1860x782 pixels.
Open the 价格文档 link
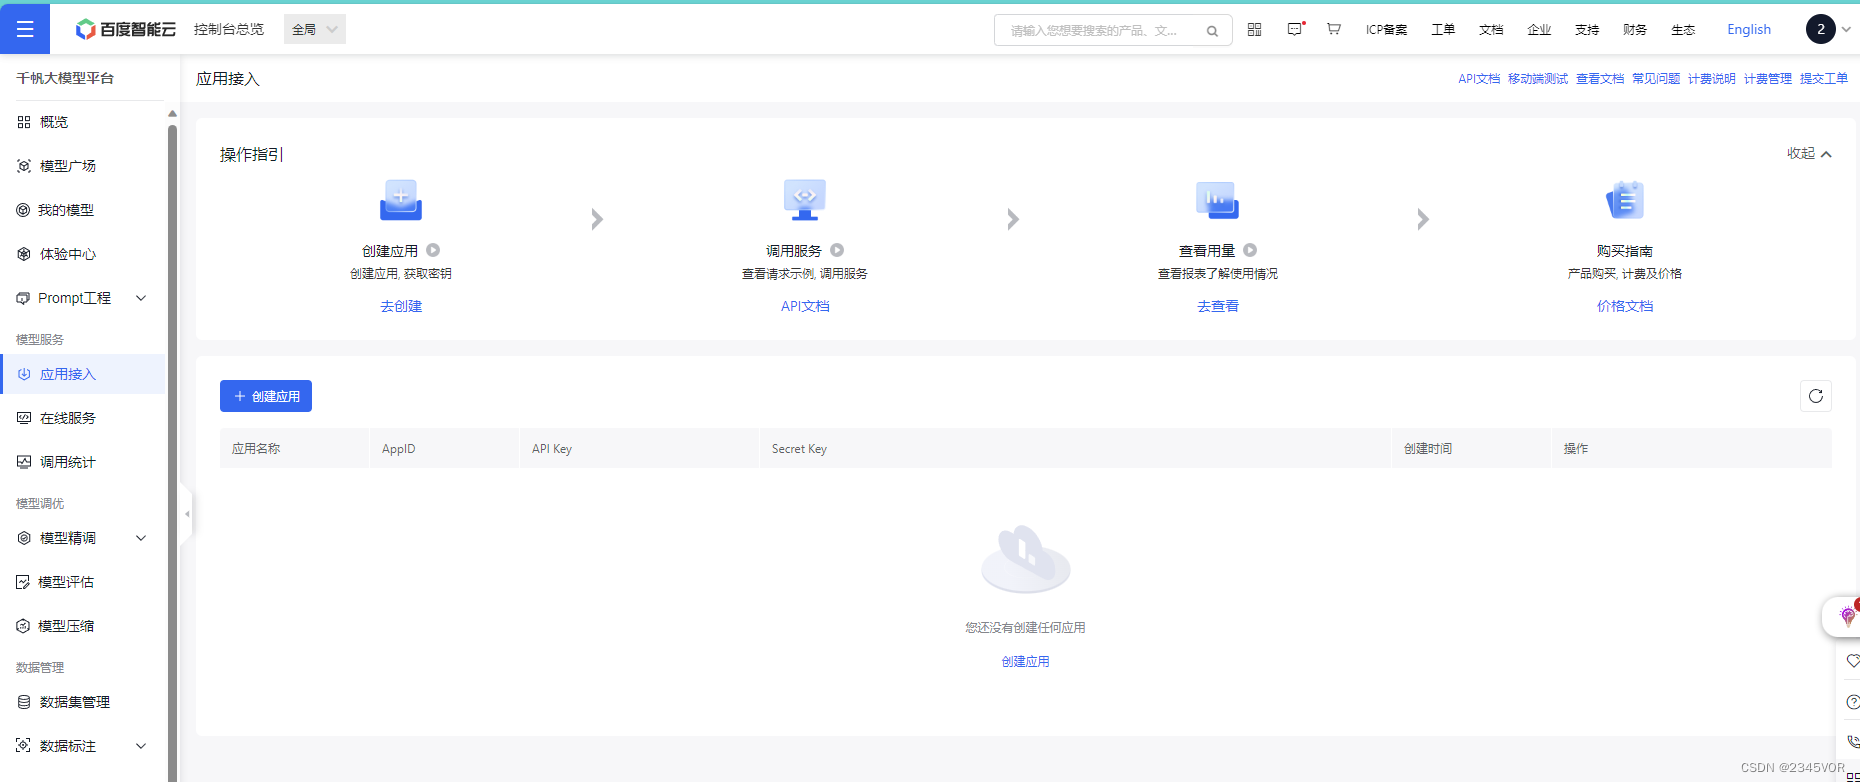[1625, 306]
